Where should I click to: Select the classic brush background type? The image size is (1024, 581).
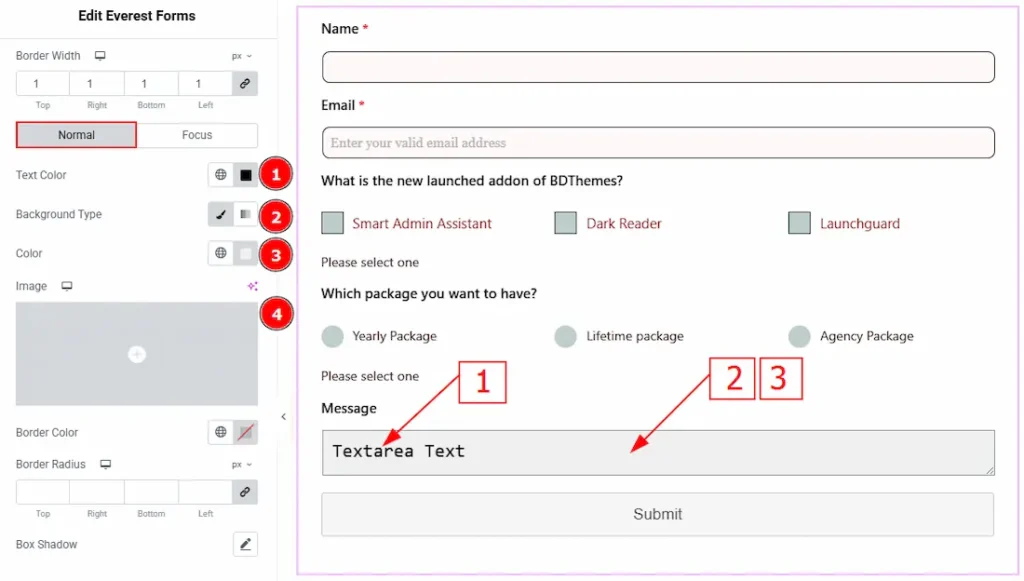[221, 214]
